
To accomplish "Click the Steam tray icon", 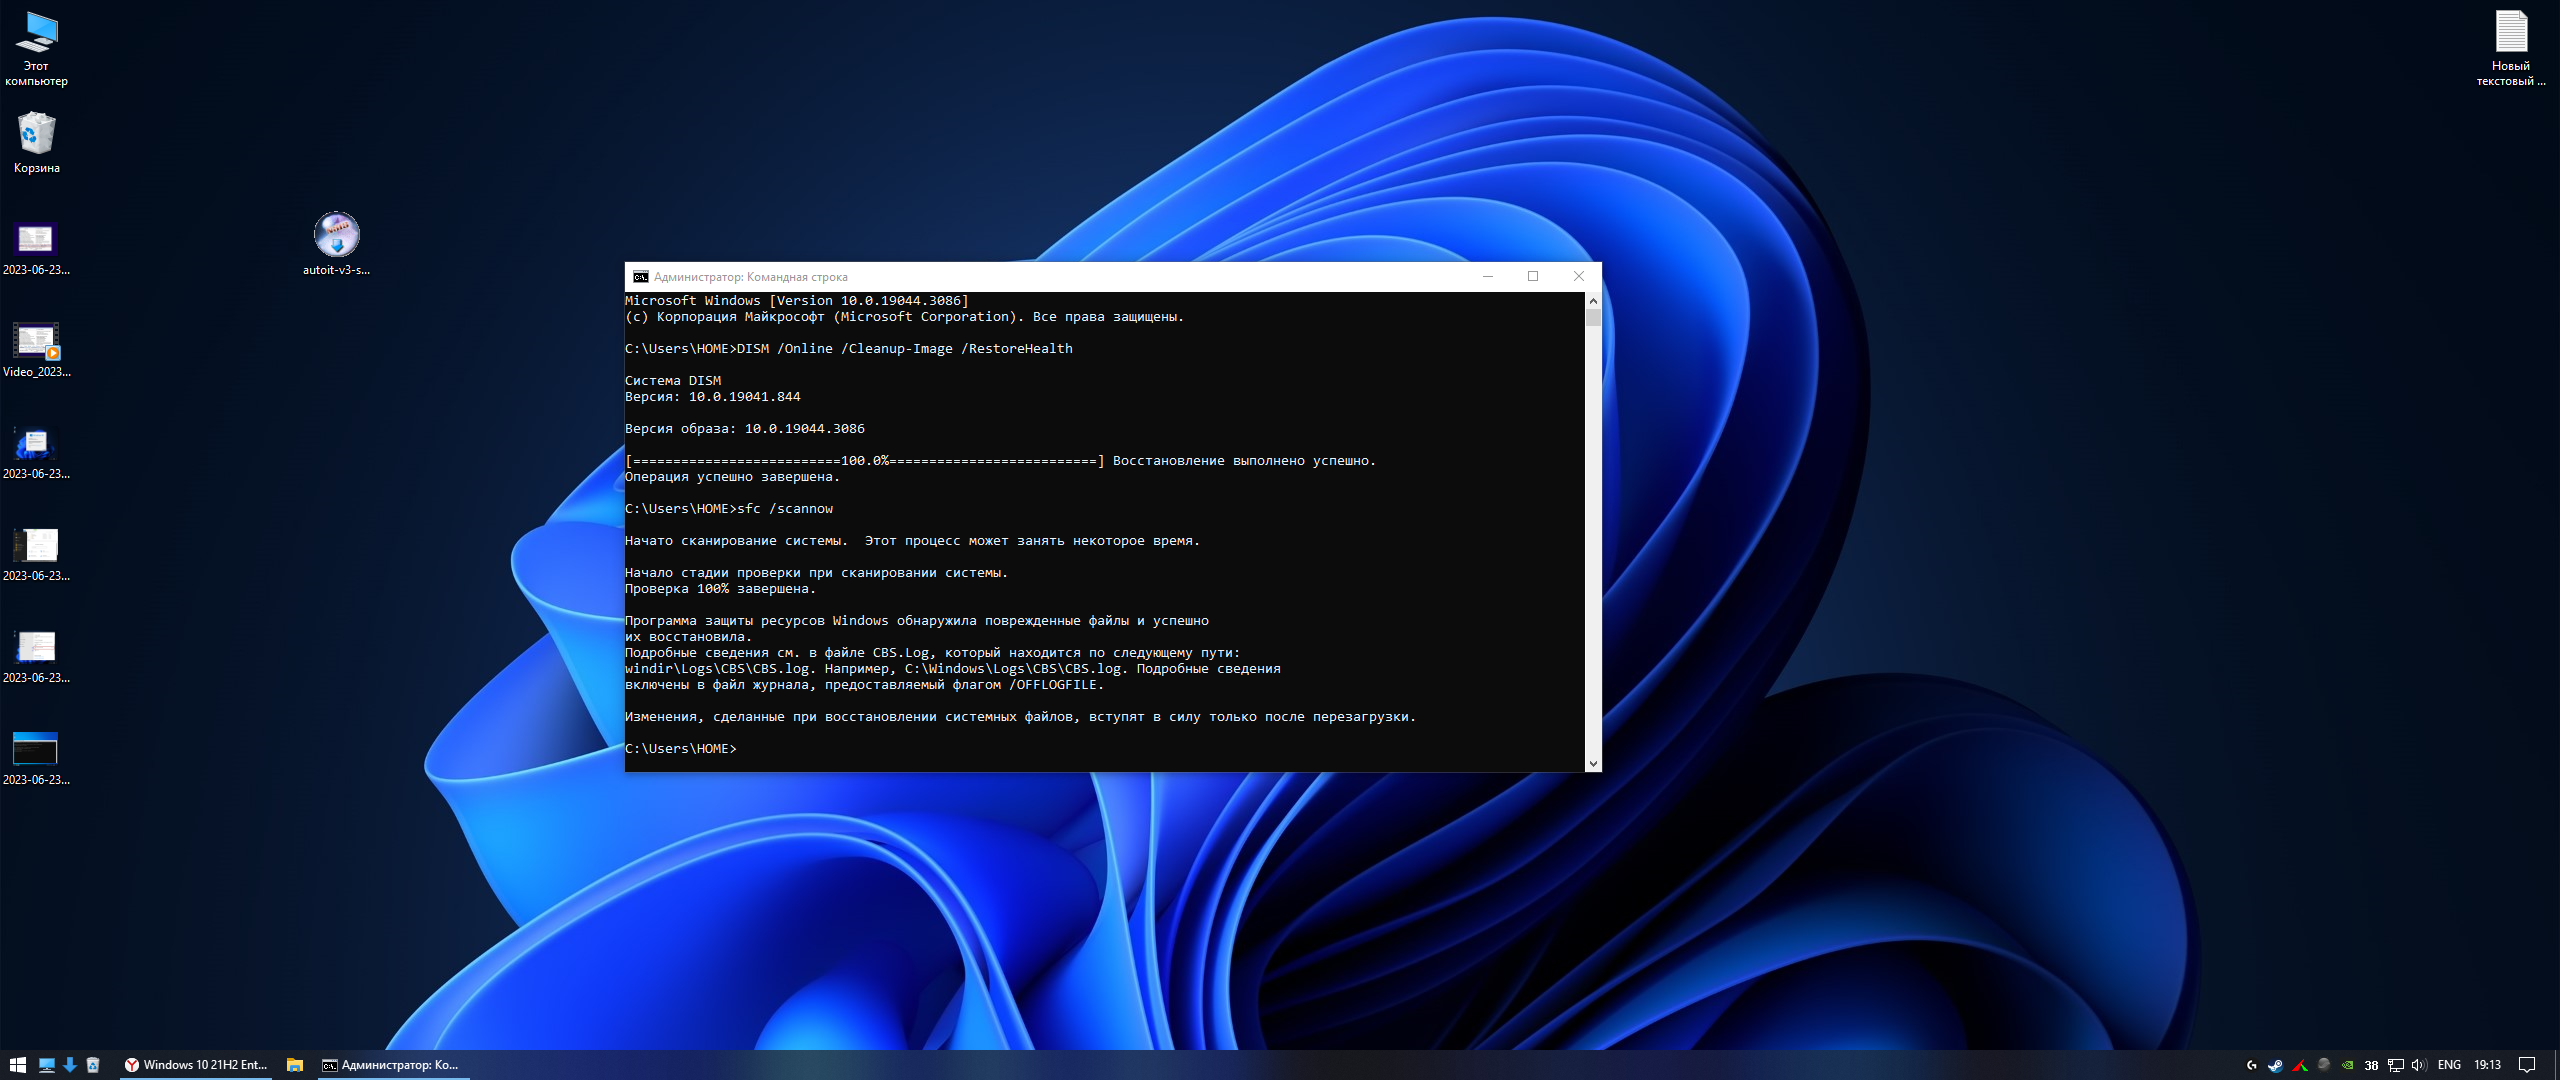I will [2275, 1065].
